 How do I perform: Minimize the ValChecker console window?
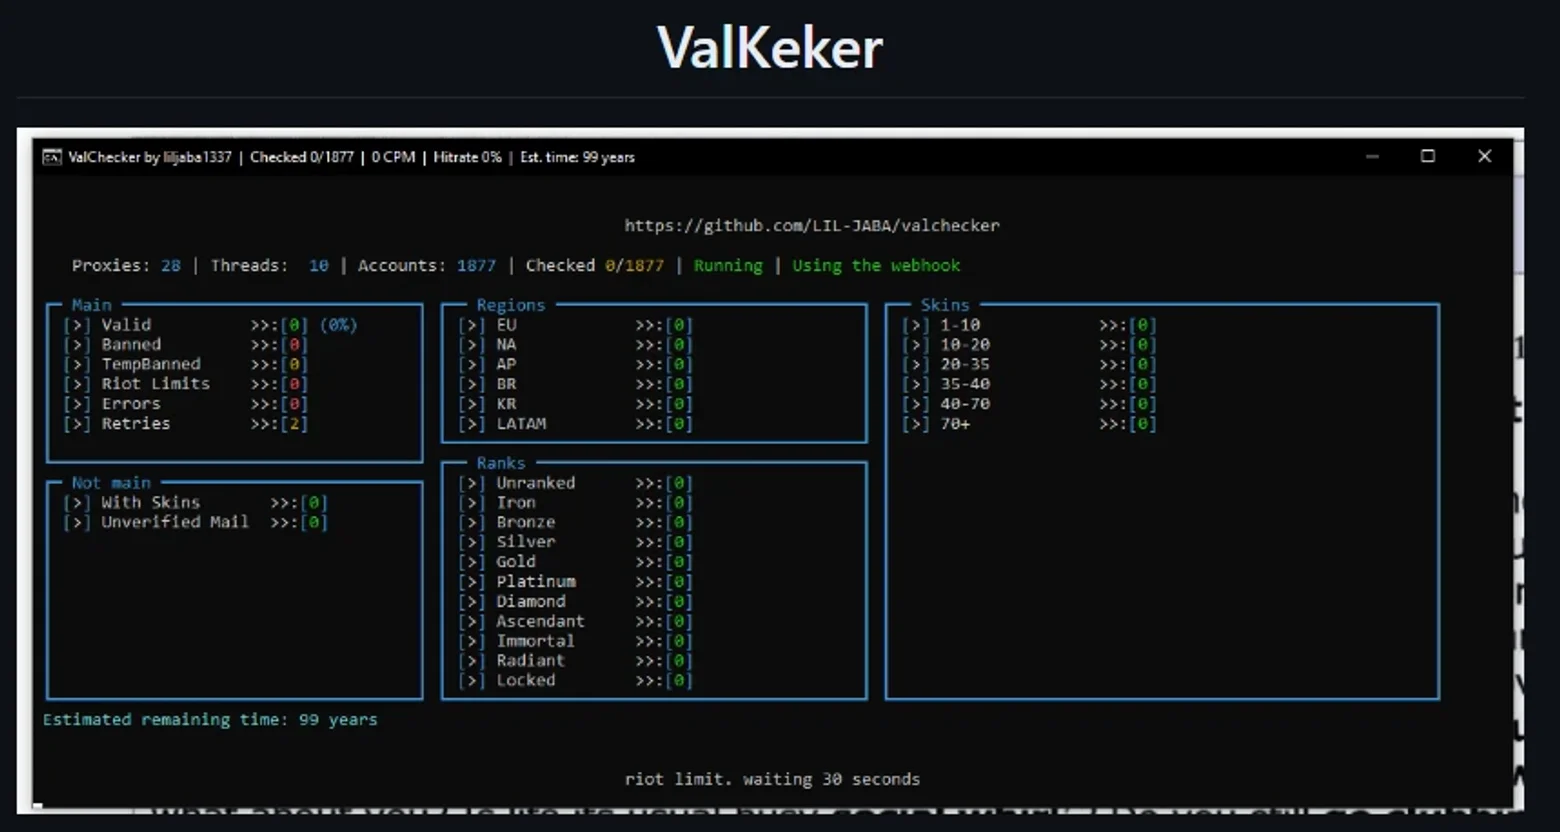point(1372,157)
